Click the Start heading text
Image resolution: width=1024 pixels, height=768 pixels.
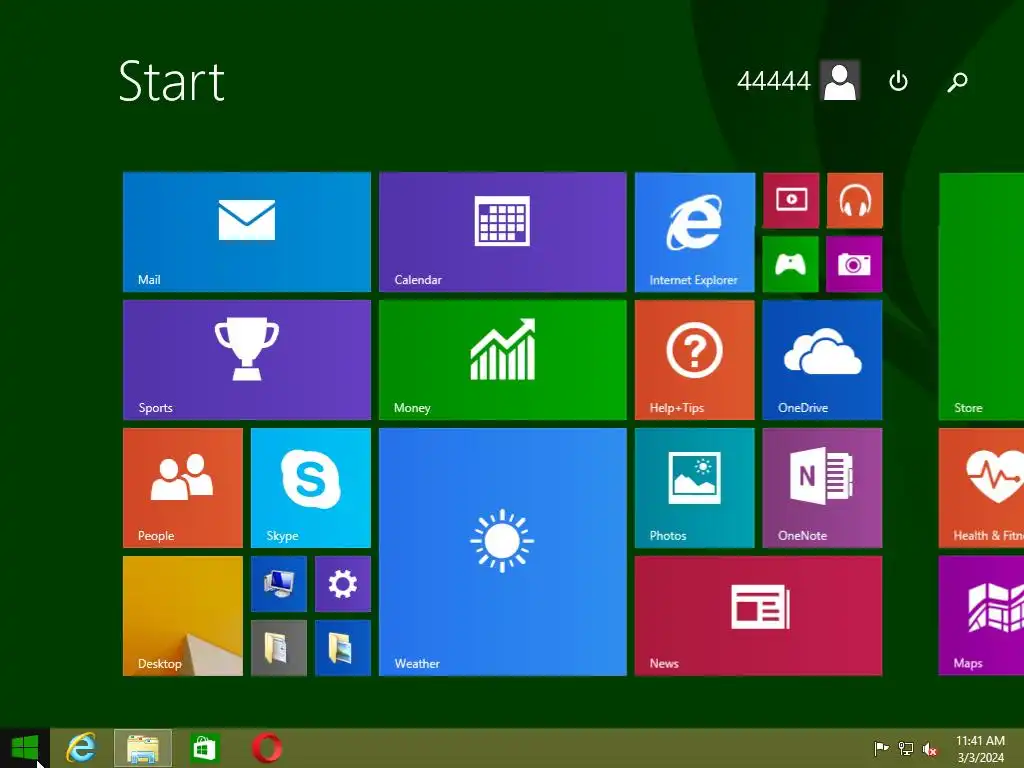172,82
